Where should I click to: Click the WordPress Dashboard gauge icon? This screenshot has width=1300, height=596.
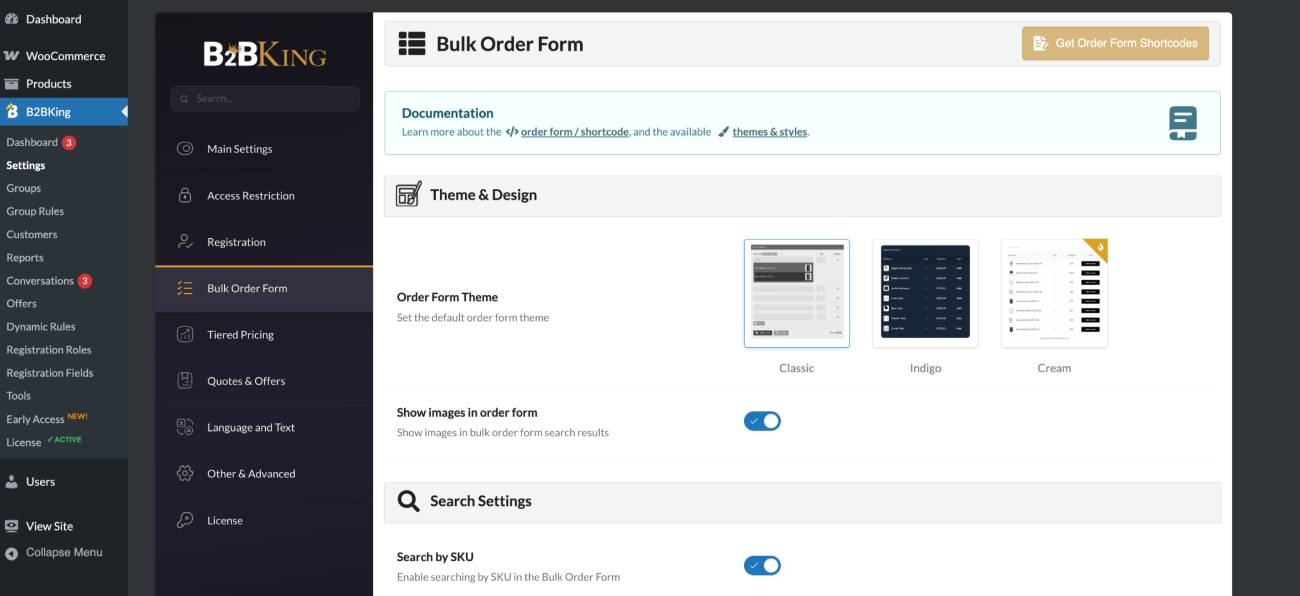tap(12, 19)
